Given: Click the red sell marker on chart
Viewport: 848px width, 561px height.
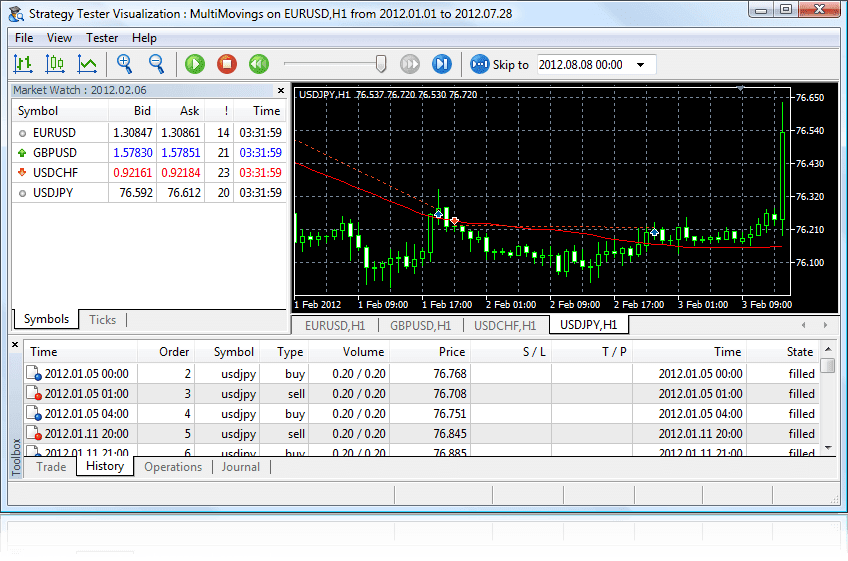Looking at the screenshot, I should tap(454, 221).
